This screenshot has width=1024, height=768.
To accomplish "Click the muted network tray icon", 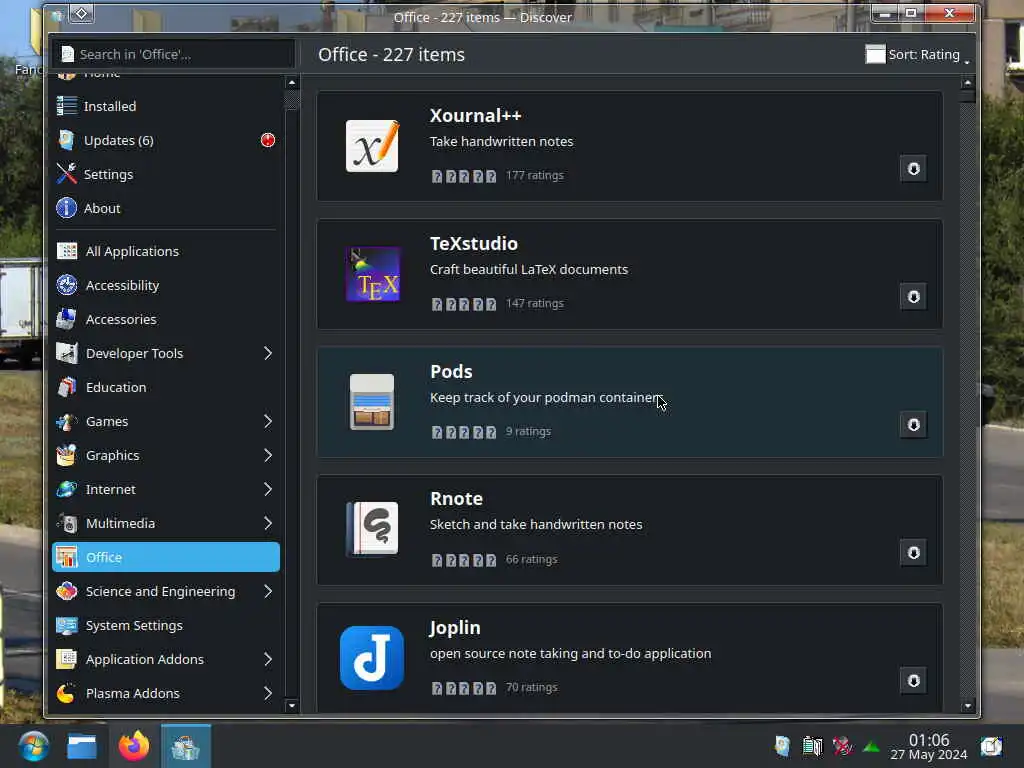I will (842, 746).
